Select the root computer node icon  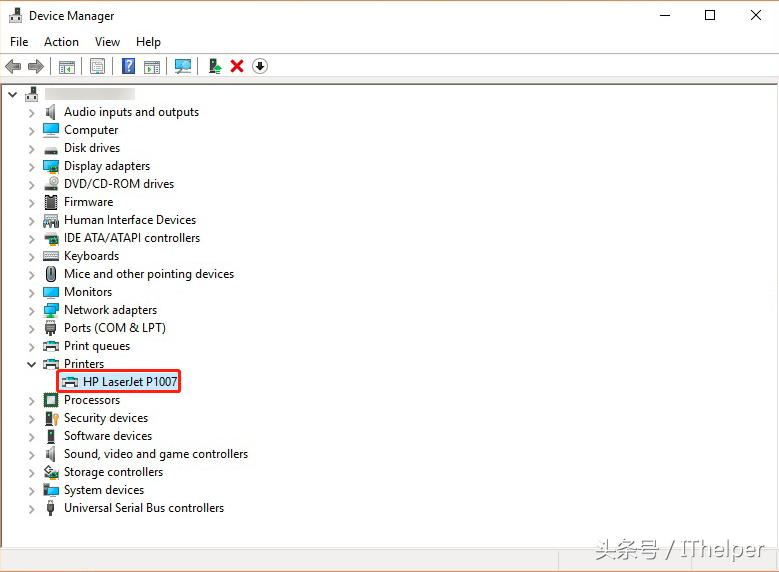[x=32, y=94]
